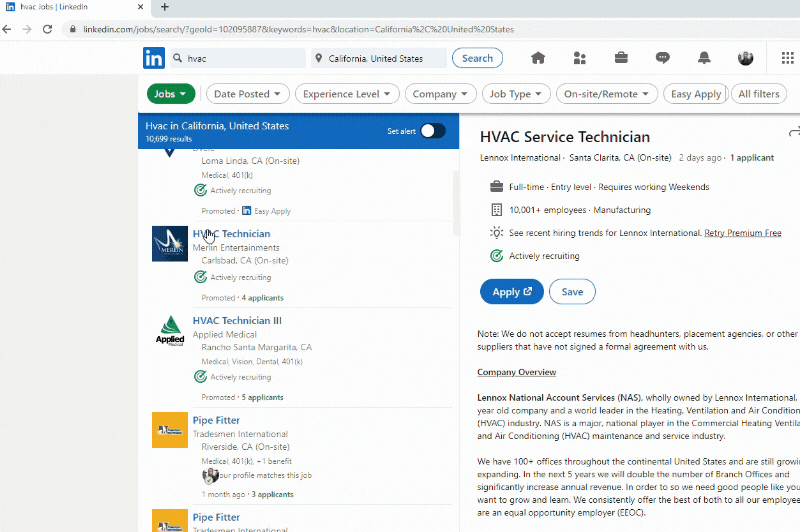Open the Notifications bell icon
Viewport: 800px width, 532px height.
(x=704, y=58)
